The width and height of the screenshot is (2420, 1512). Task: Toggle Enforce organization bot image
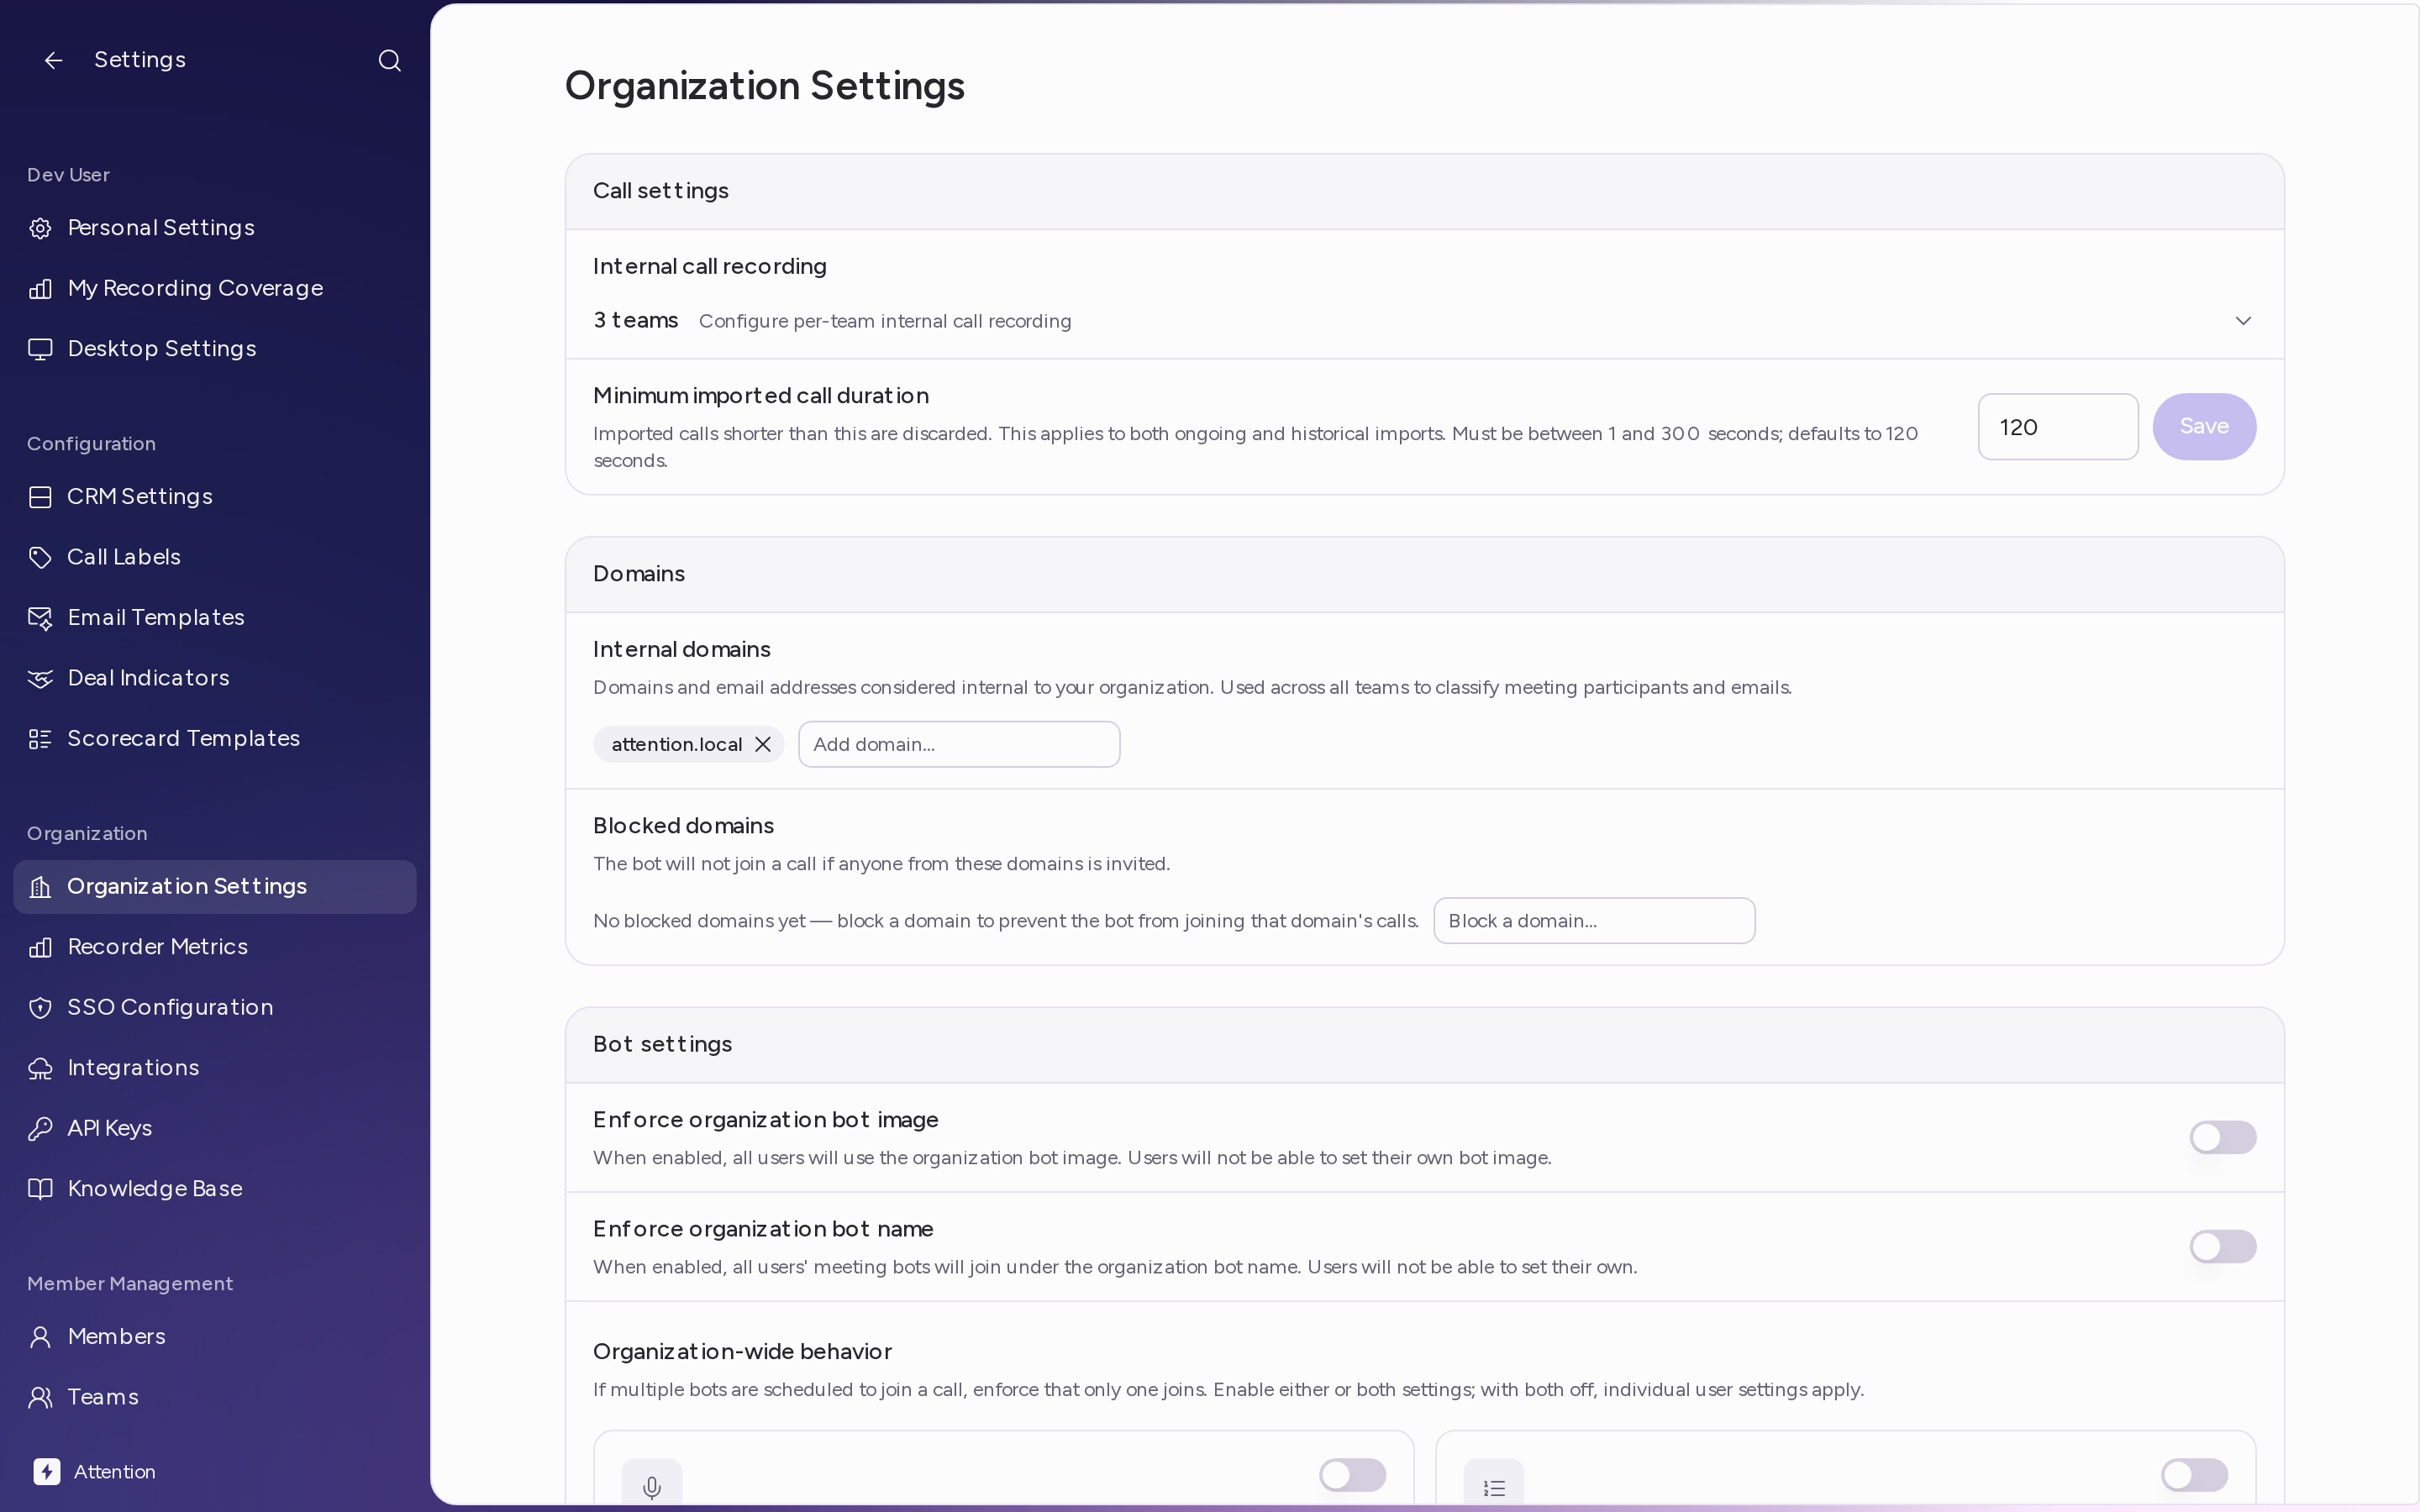pyautogui.click(x=2222, y=1137)
